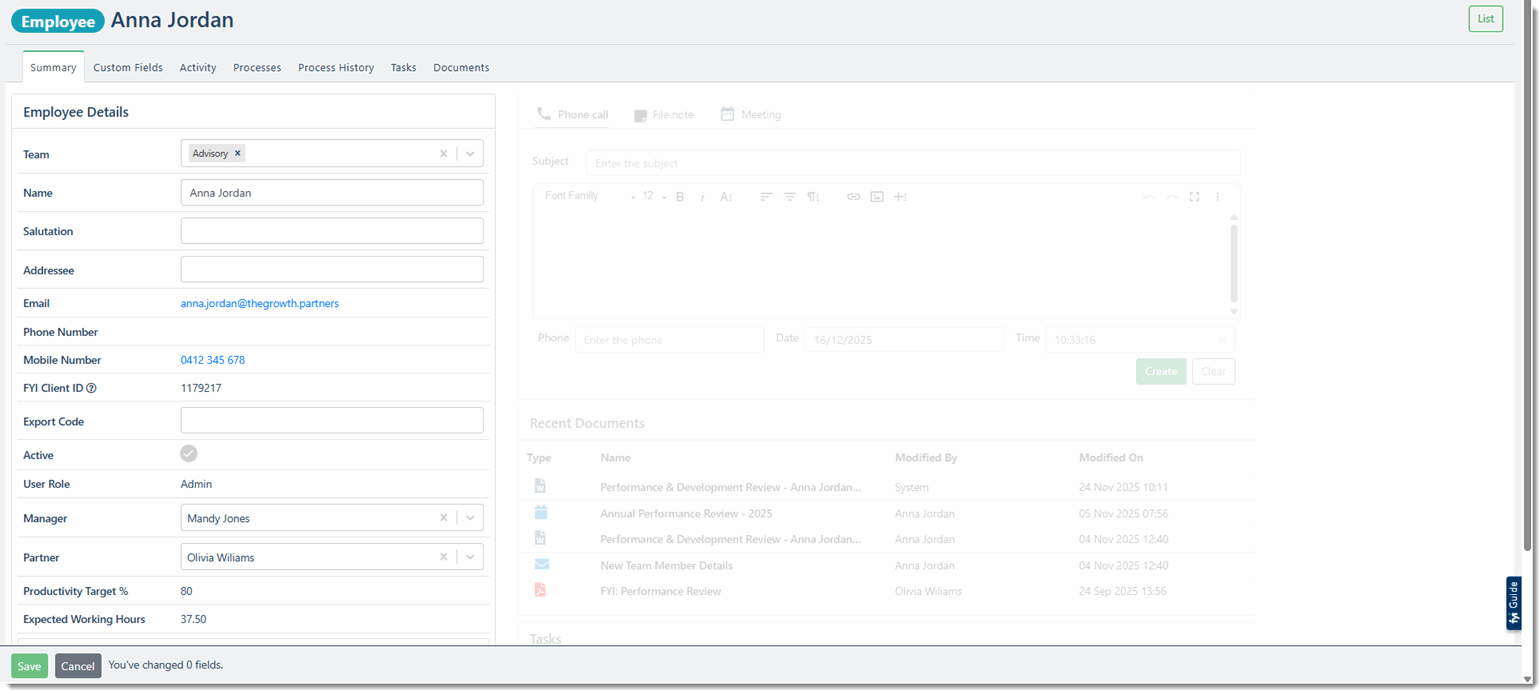Click the PDF icon beside FYI: Performance Review
1540x691 pixels.
click(540, 589)
